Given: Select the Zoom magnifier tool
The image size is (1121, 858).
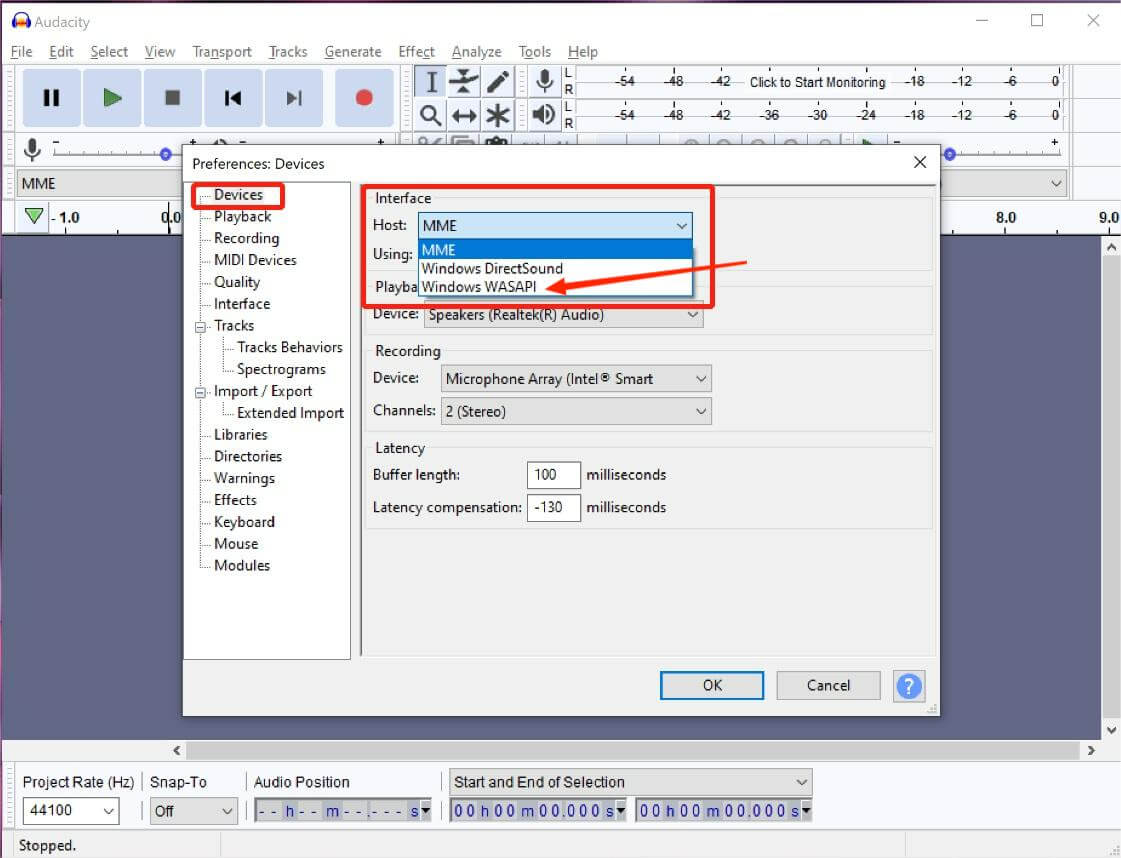Looking at the screenshot, I should 431,114.
